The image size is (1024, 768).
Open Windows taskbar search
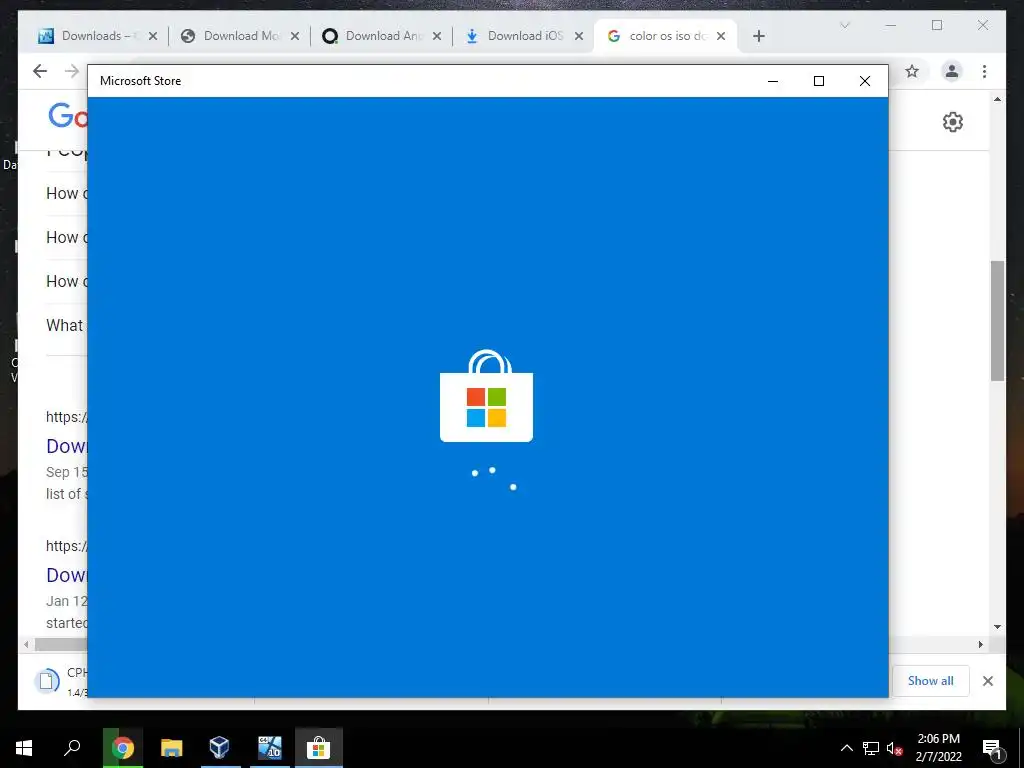[x=72, y=748]
